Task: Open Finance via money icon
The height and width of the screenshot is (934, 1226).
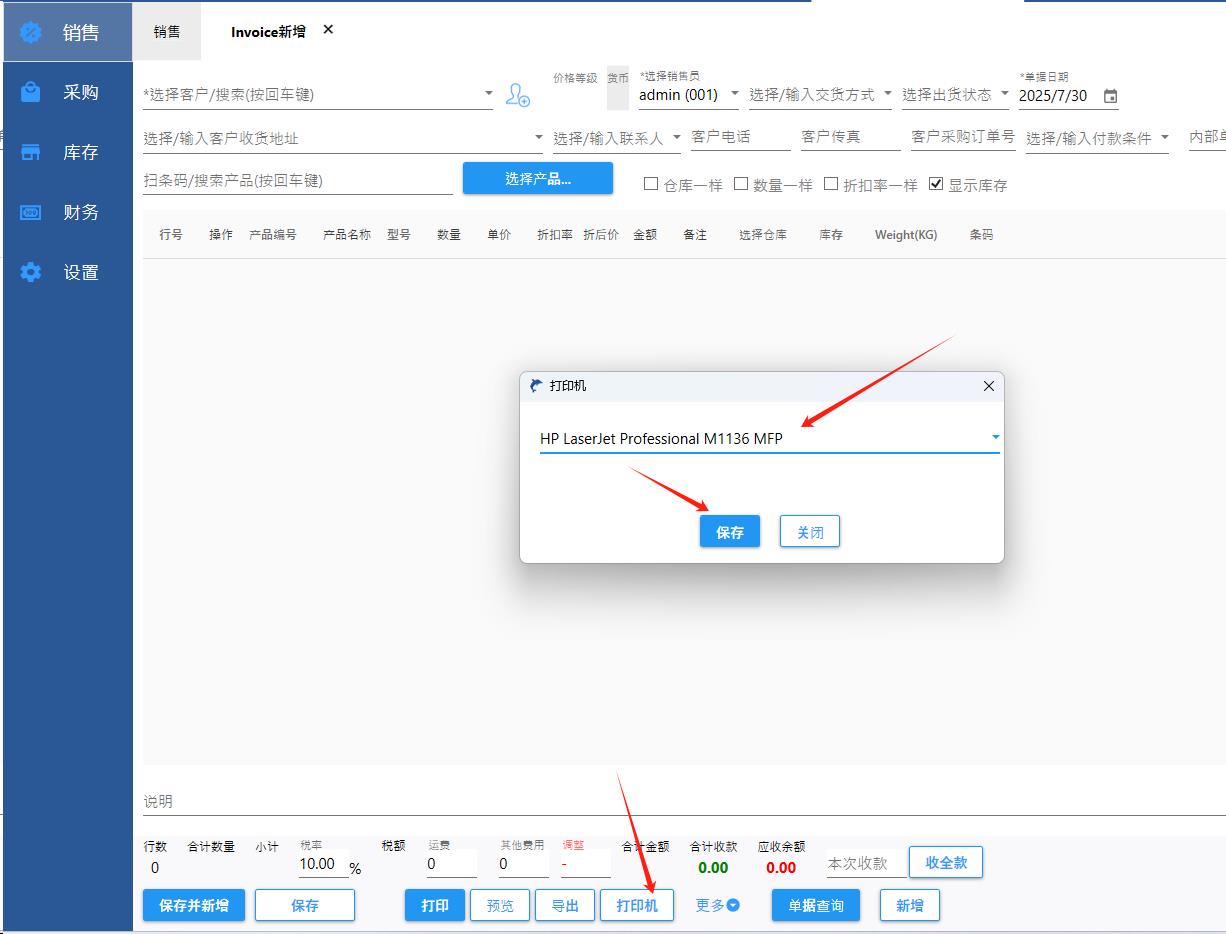Action: tap(31, 212)
